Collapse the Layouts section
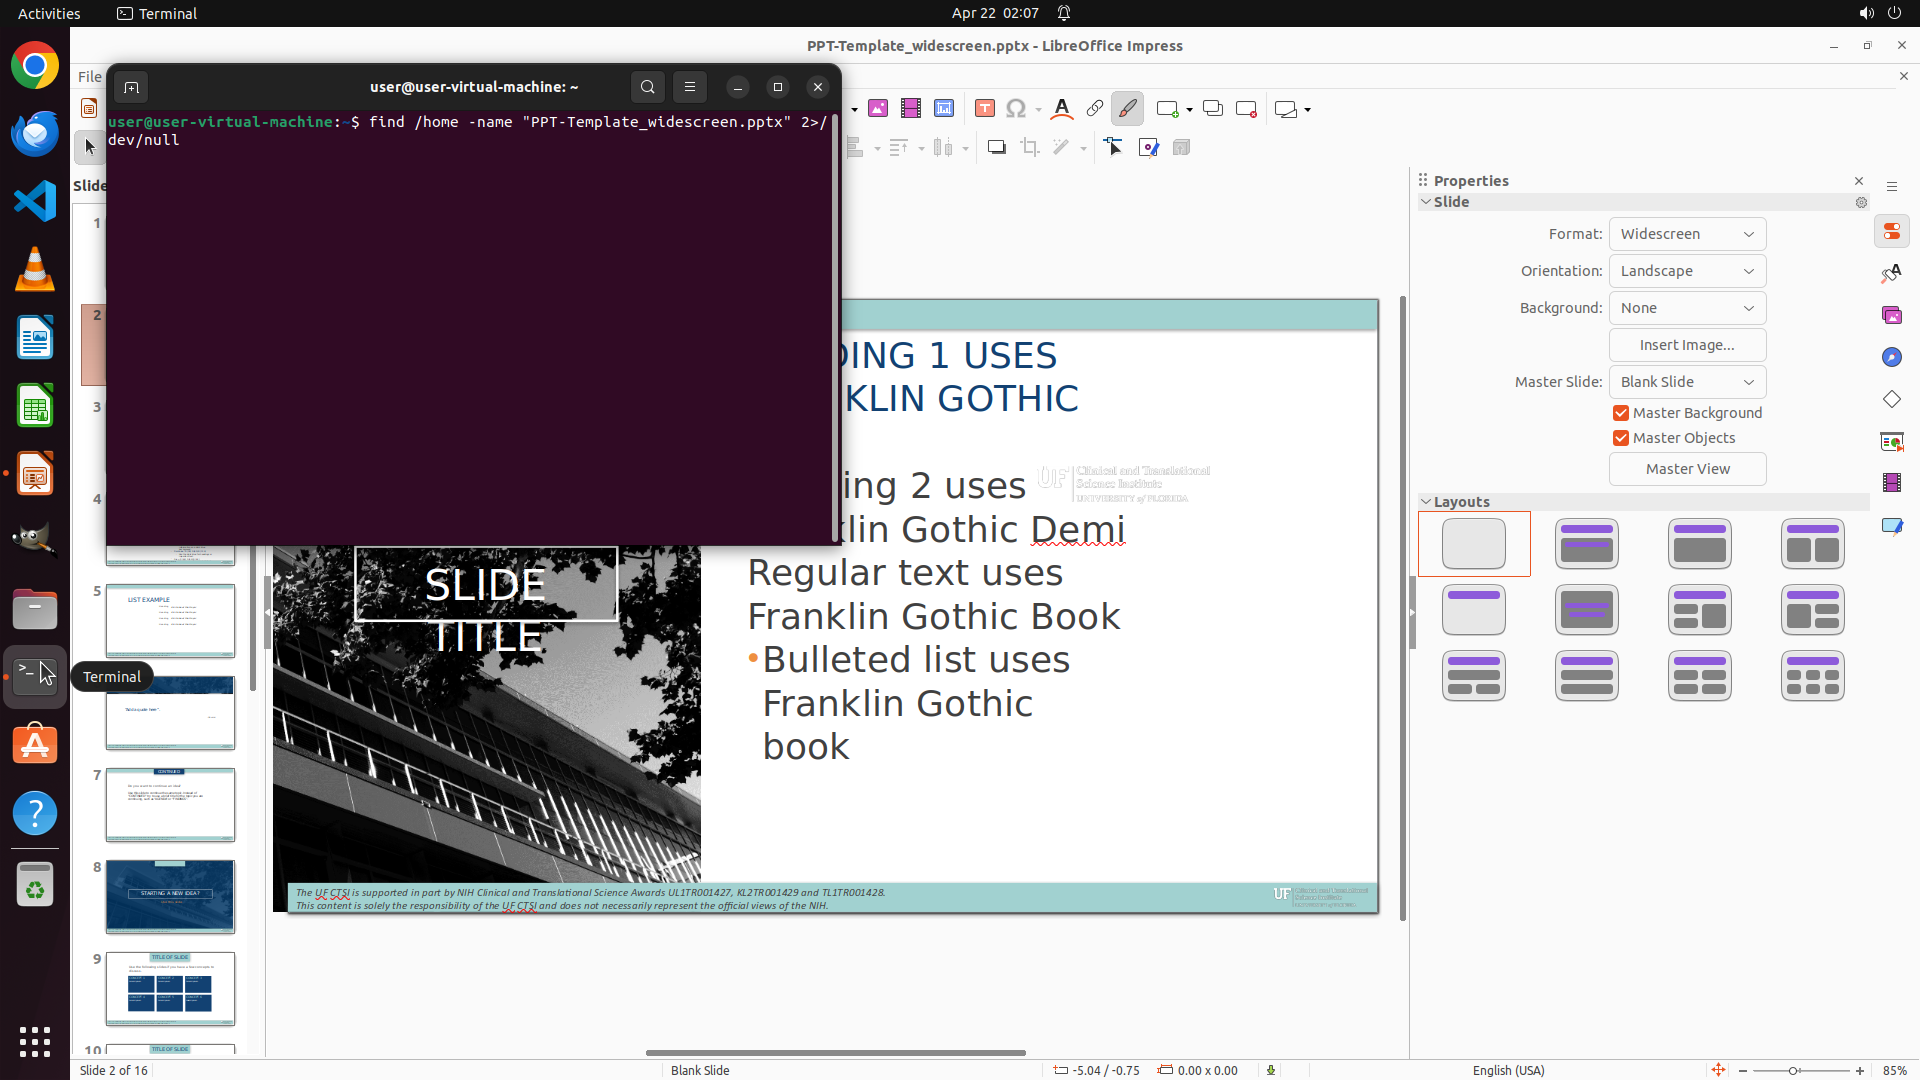The height and width of the screenshot is (1080, 1920). pos(1426,502)
